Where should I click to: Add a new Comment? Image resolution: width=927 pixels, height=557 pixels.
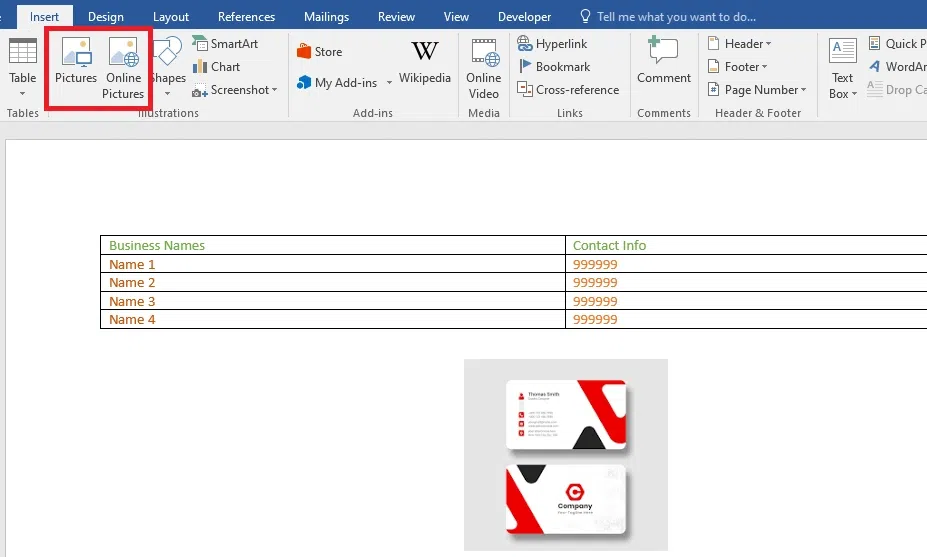click(x=663, y=60)
